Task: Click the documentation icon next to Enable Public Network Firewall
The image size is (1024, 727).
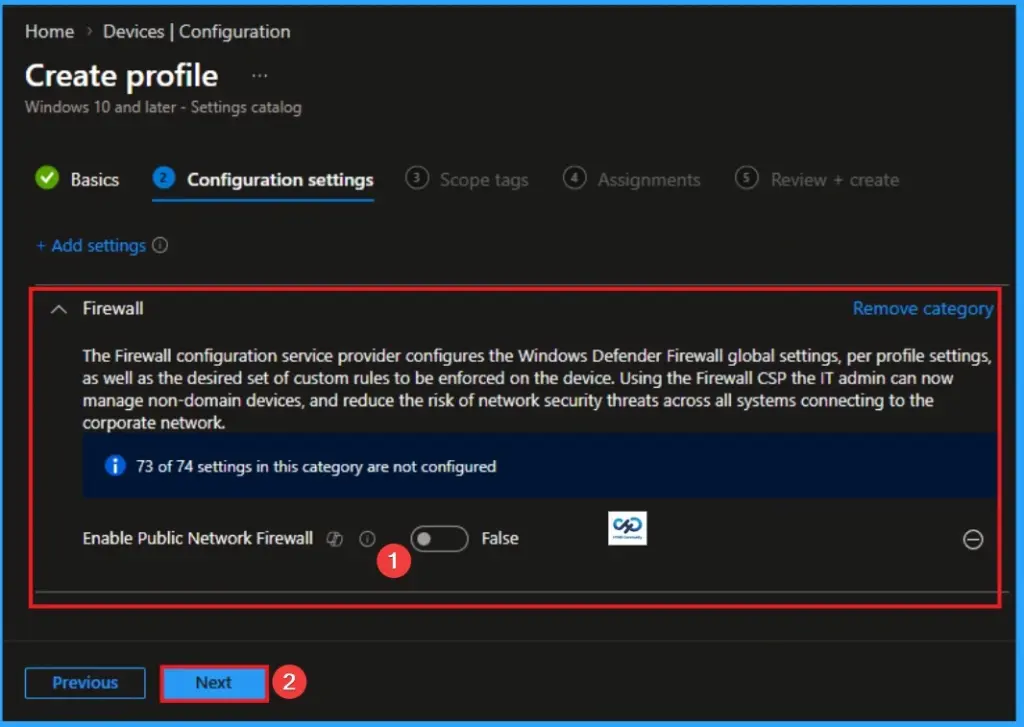Action: [334, 538]
